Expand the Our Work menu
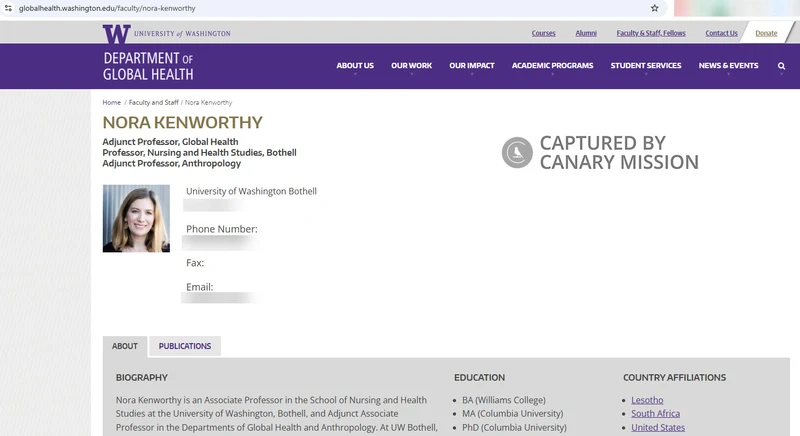This screenshot has width=800, height=436. pyautogui.click(x=411, y=66)
